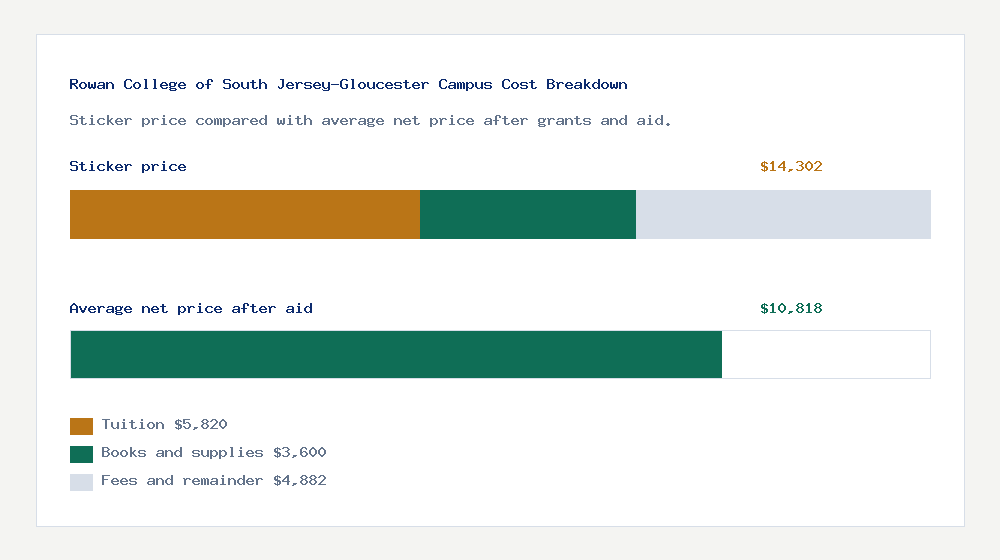
Task: Click the subtitle about grants and aid
Action: point(370,121)
